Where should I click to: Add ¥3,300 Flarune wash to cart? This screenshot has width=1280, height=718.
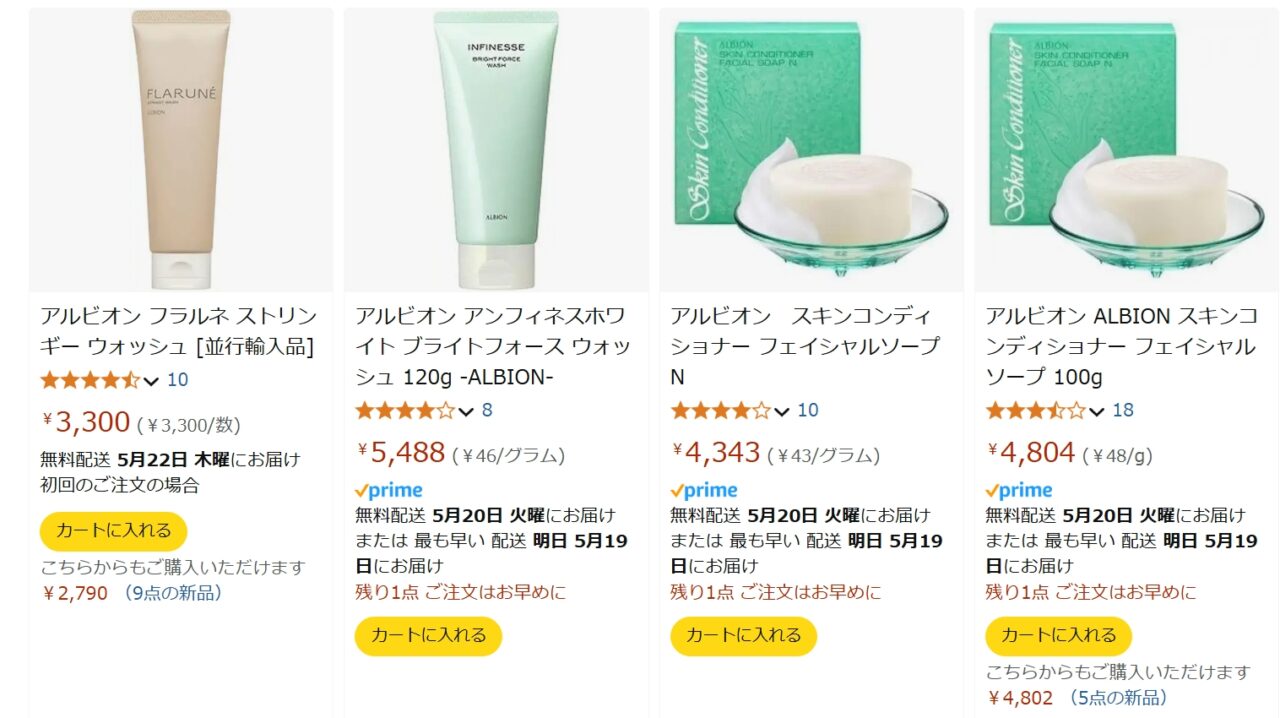114,531
